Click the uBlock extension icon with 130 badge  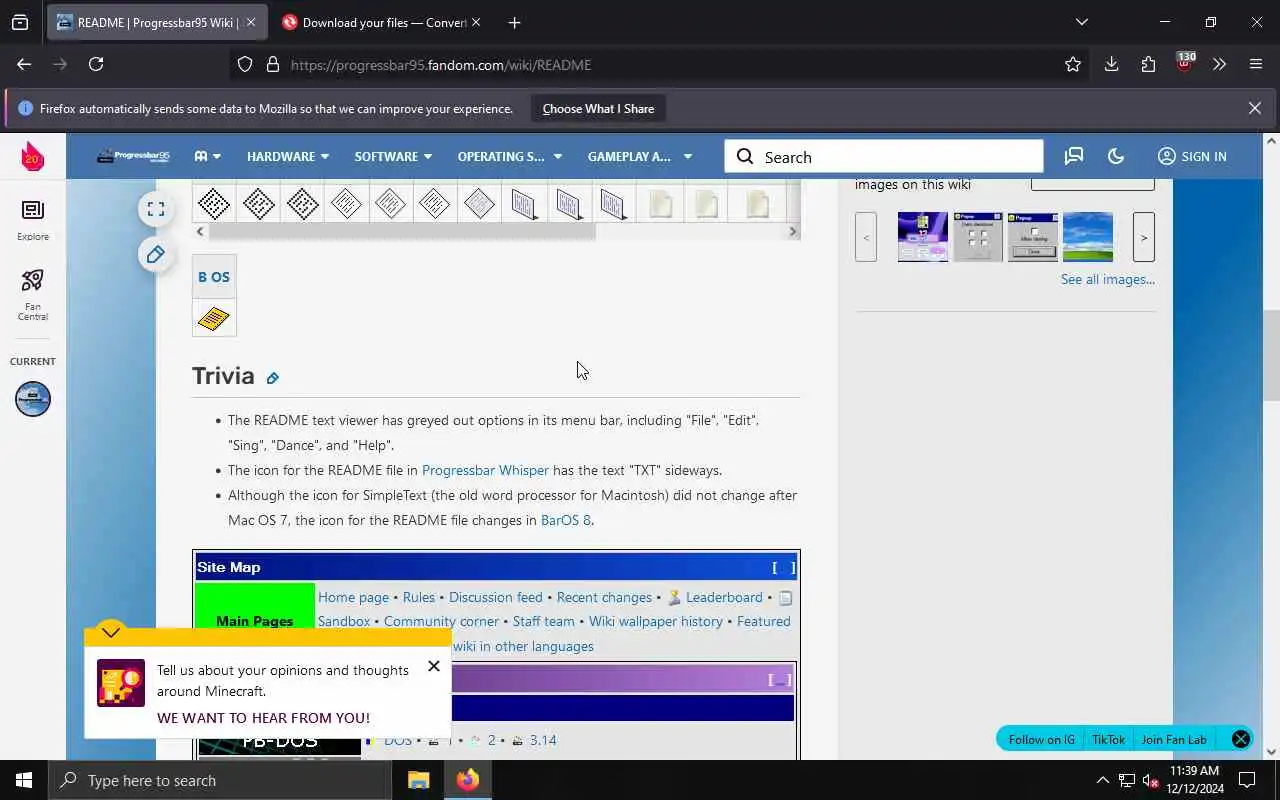1185,63
